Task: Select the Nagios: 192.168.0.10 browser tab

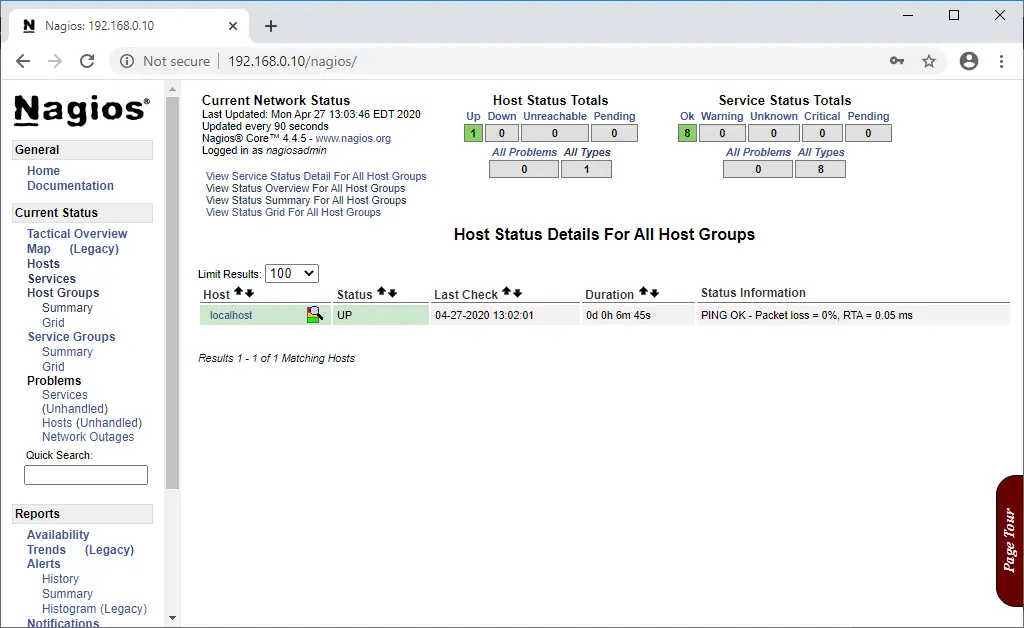Action: click(x=127, y=26)
